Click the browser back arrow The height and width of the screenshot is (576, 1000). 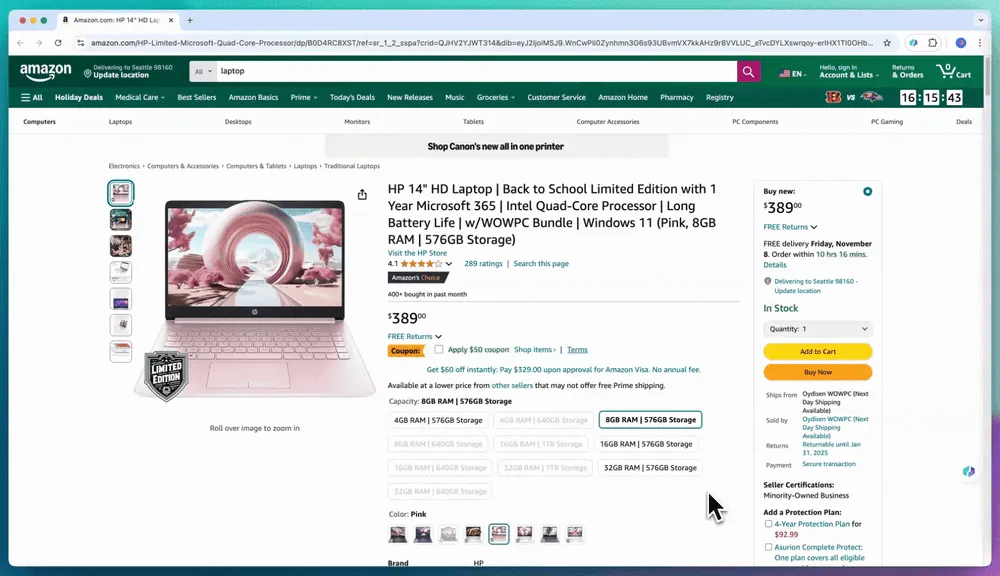pyautogui.click(x=20, y=43)
